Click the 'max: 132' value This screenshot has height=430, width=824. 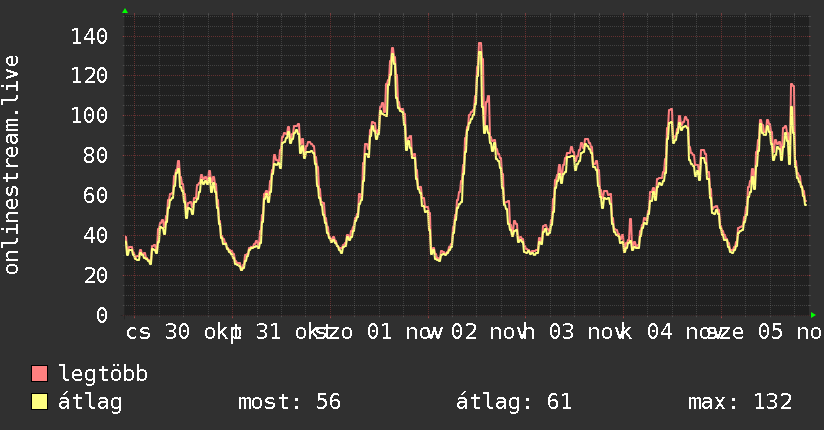coord(740,402)
